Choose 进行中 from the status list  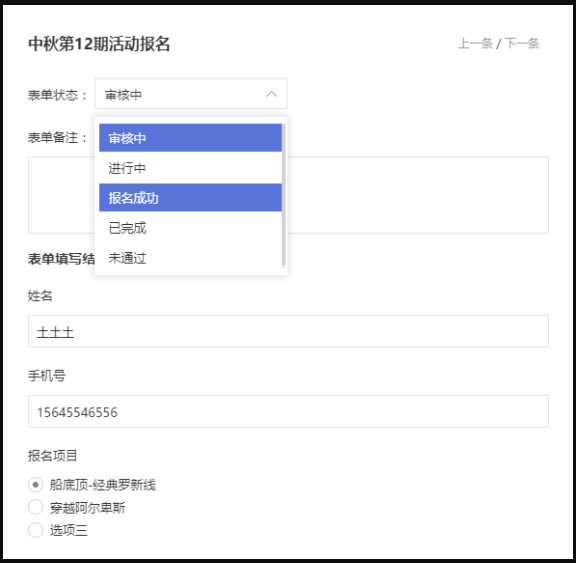pyautogui.click(x=190, y=168)
